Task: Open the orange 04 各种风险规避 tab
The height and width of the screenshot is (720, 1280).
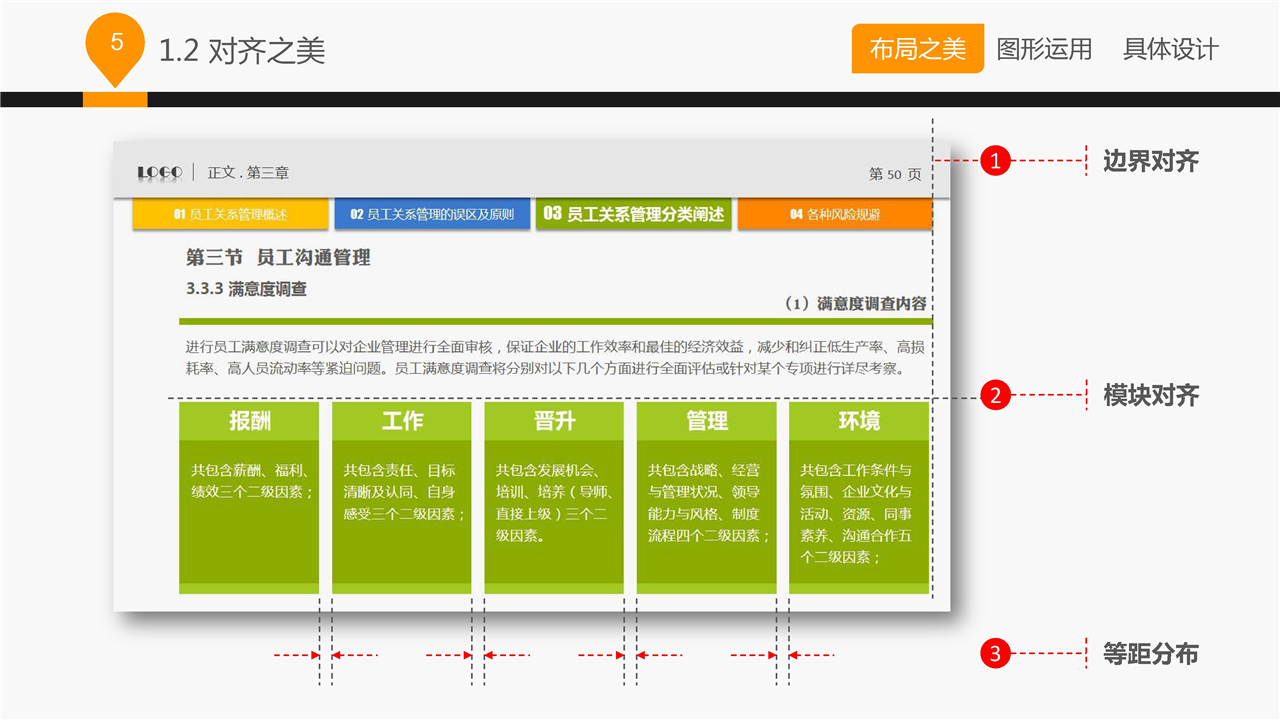Action: (835, 214)
